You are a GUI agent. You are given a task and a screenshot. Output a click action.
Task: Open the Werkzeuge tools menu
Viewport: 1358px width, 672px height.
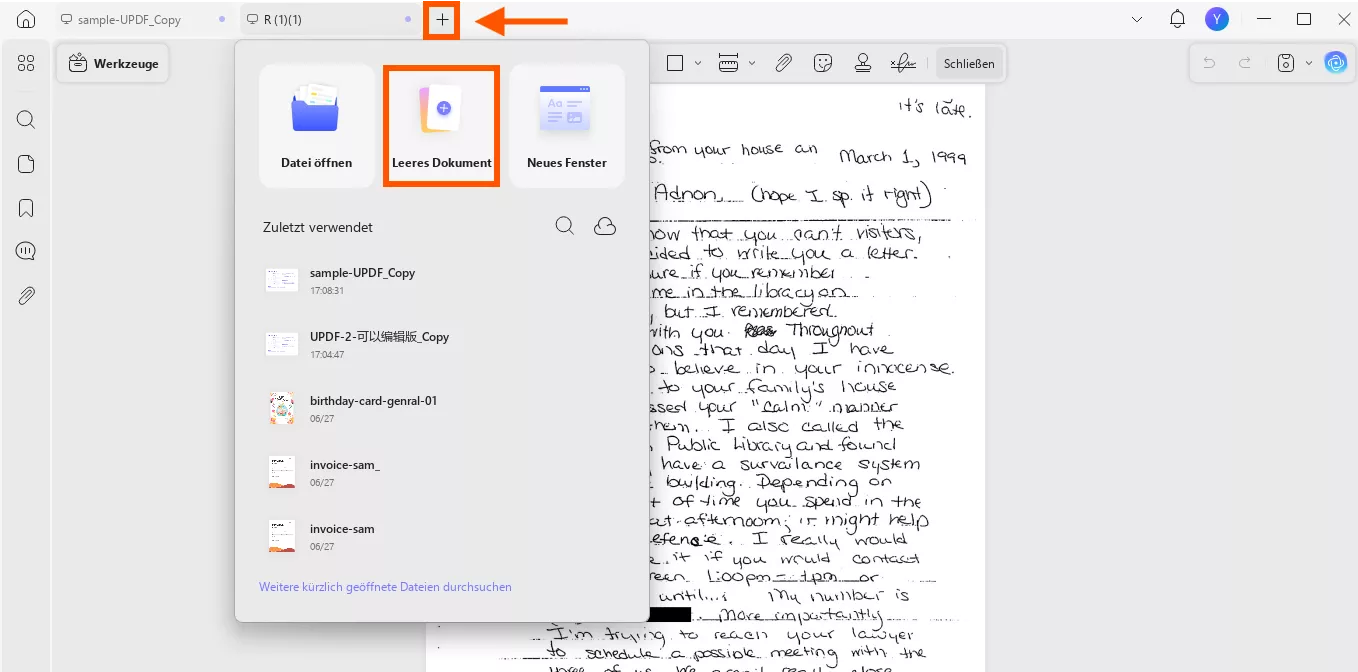pos(113,63)
